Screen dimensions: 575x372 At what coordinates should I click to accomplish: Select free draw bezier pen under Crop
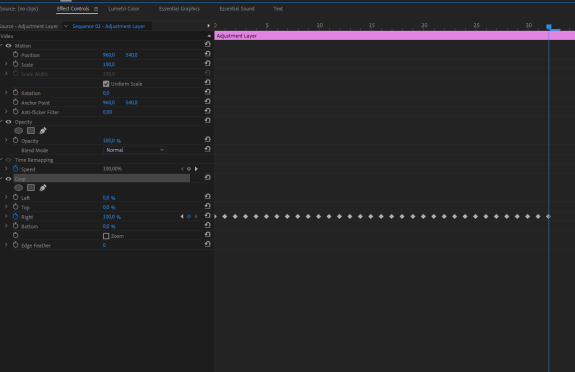43,188
